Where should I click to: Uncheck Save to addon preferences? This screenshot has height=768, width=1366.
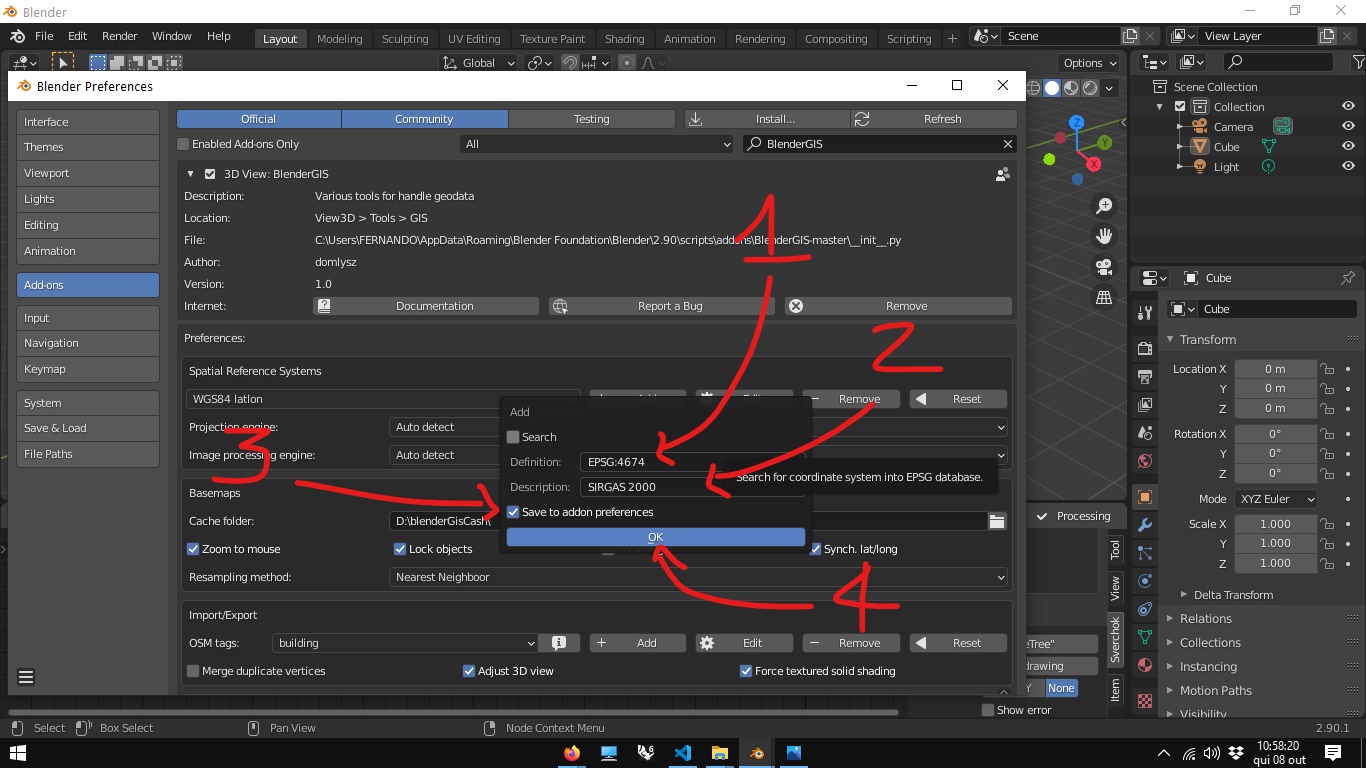[x=514, y=512]
